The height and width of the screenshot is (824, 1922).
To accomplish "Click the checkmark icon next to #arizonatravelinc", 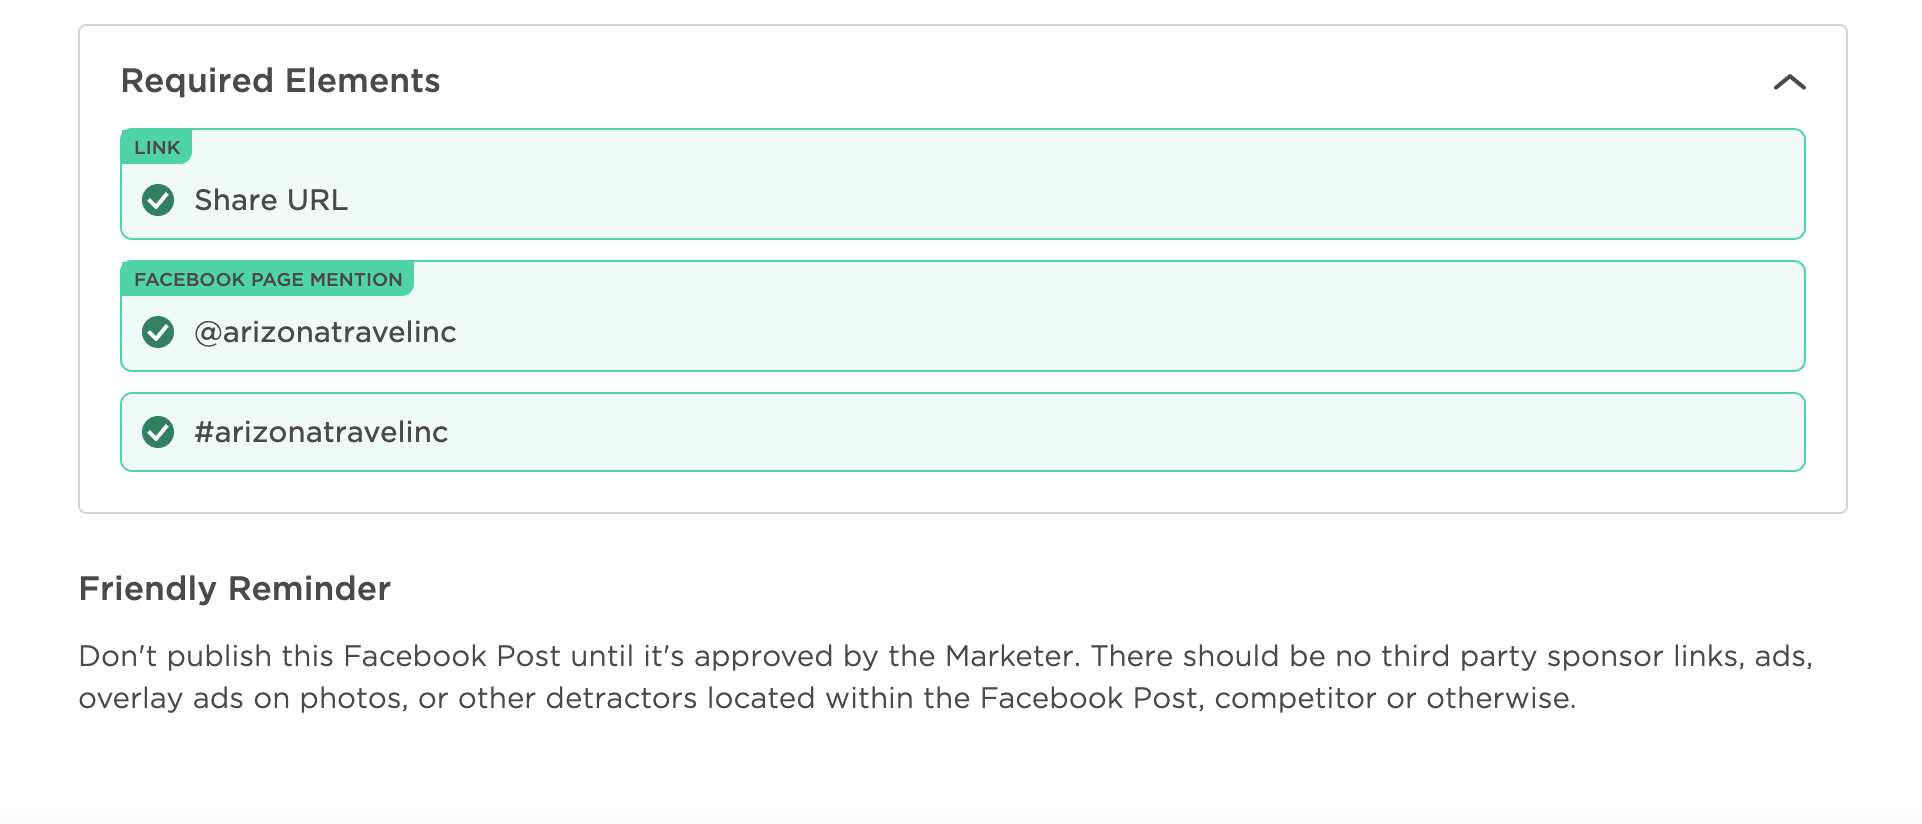I will click(x=158, y=432).
